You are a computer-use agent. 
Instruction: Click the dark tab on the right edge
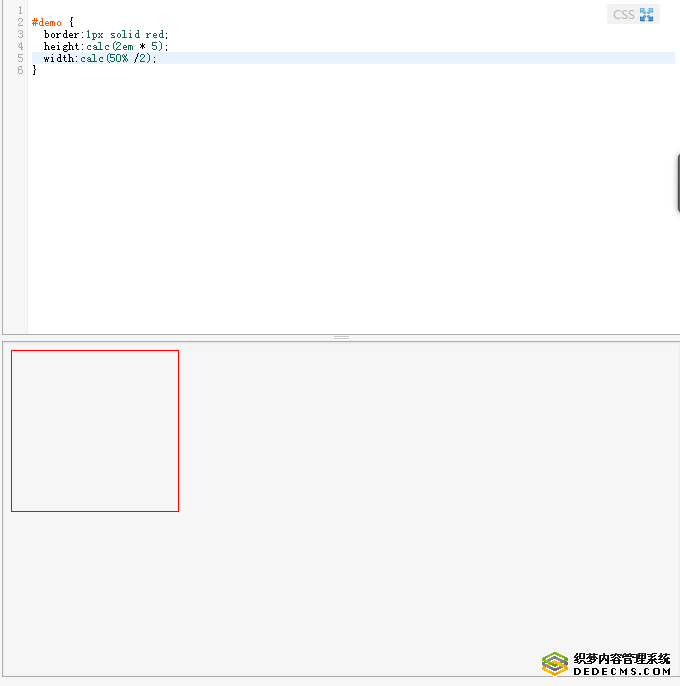coord(677,183)
